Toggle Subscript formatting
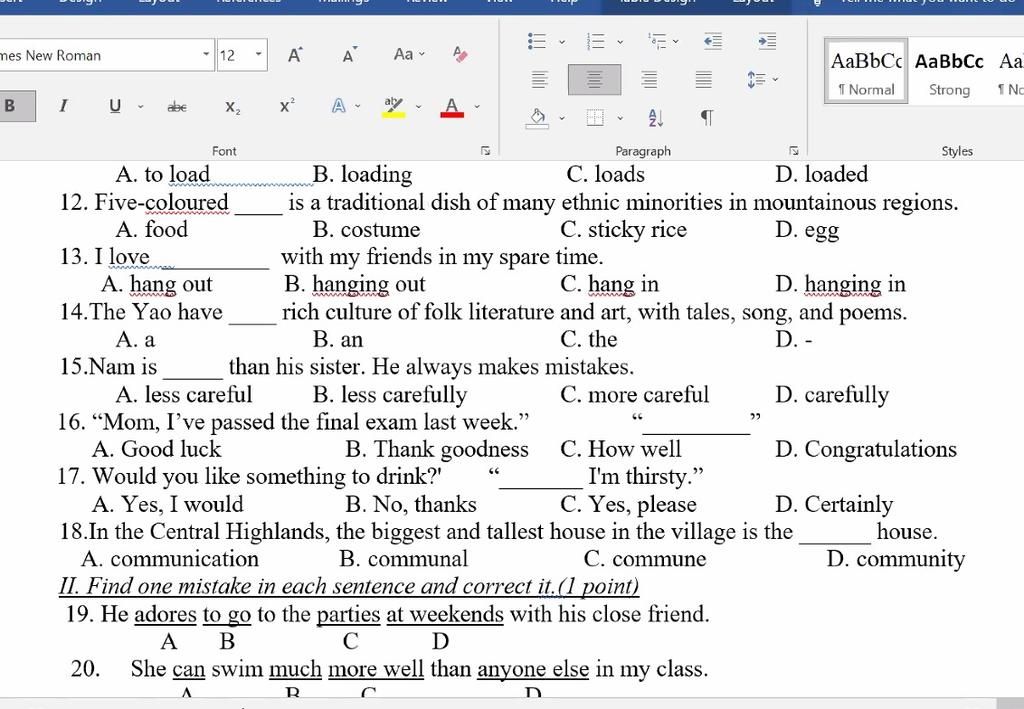Screen dimensions: 1024x709 [232, 106]
